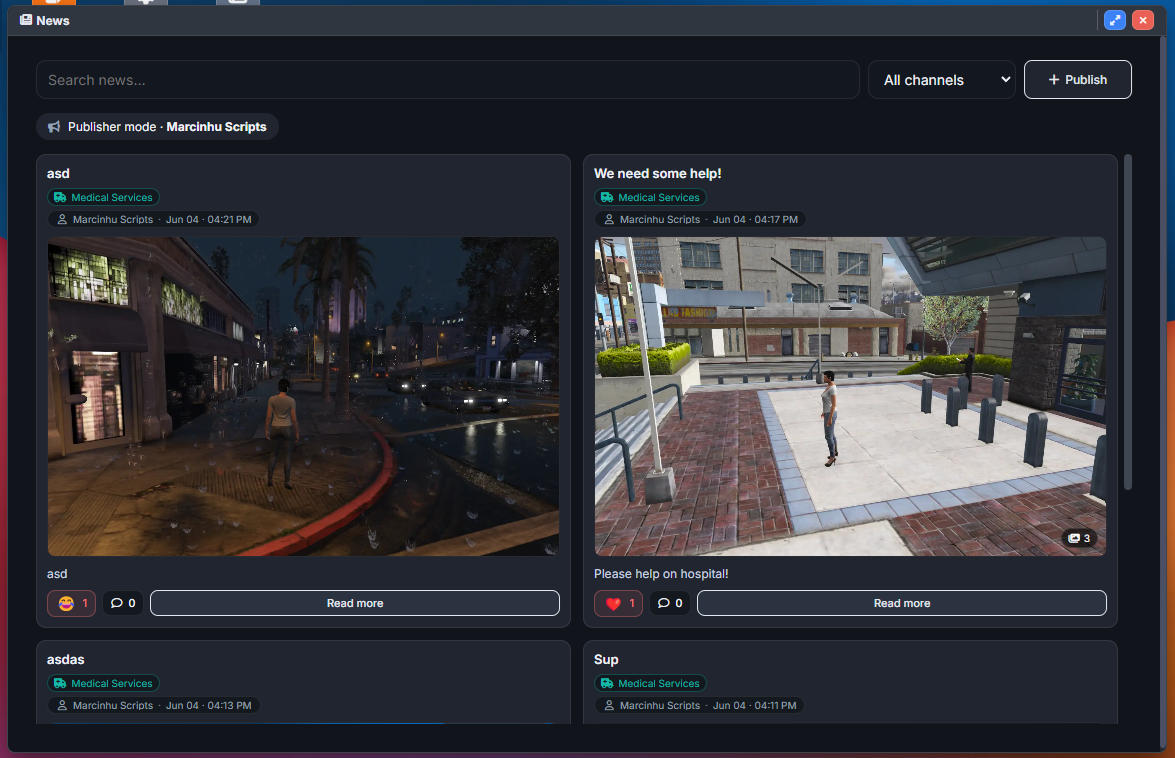
Task: Click the news feed vertical scrollbar
Action: pos(1128,322)
